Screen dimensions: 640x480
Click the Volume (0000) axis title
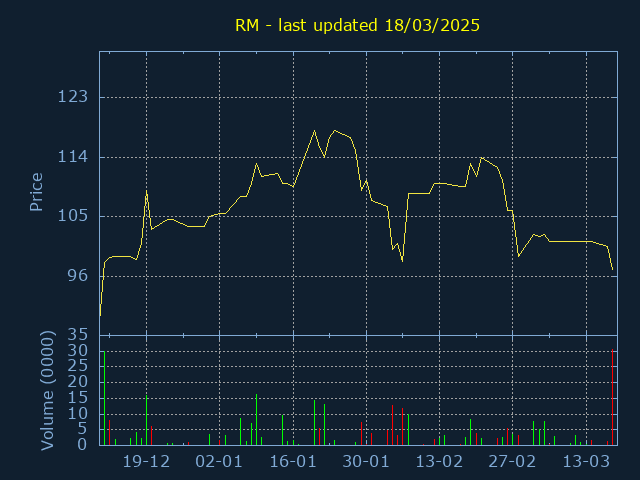[x=47, y=391]
